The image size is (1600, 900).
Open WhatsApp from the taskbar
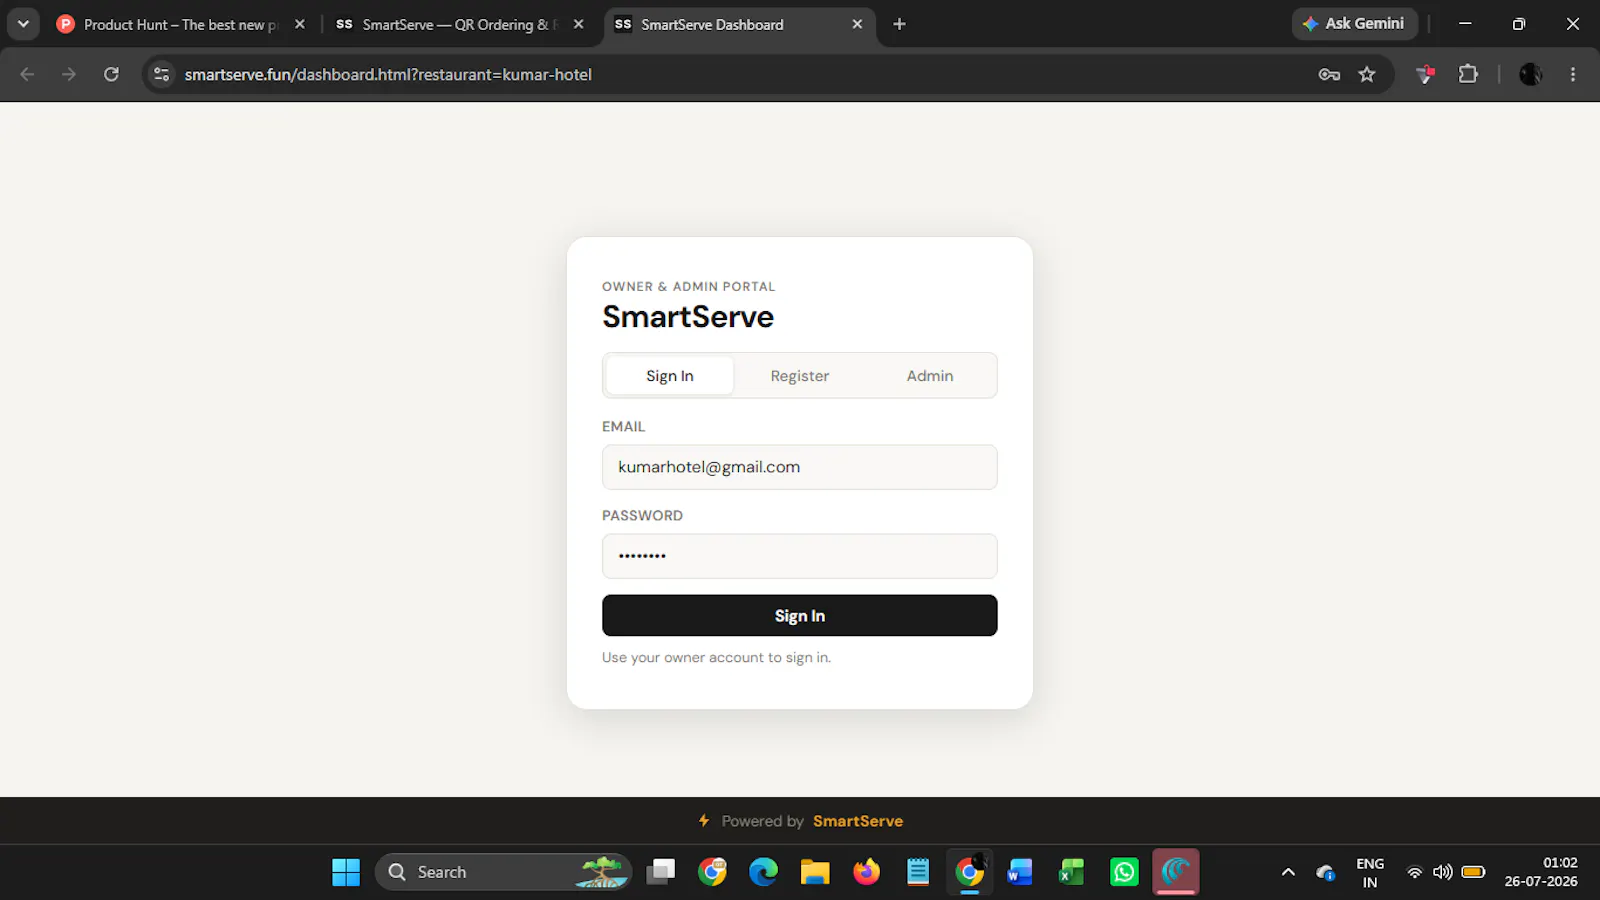[1124, 872]
